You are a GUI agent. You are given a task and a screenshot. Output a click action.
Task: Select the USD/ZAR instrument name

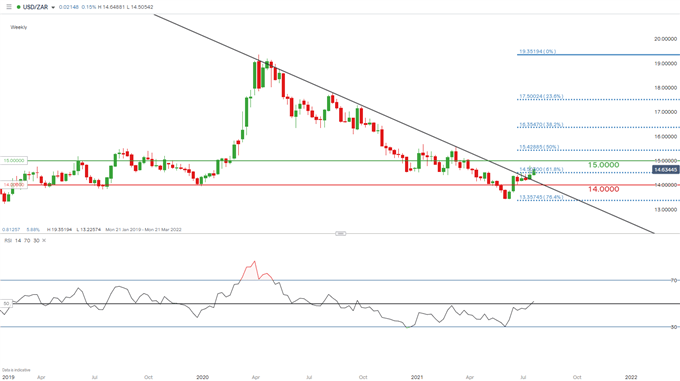pyautogui.click(x=36, y=7)
